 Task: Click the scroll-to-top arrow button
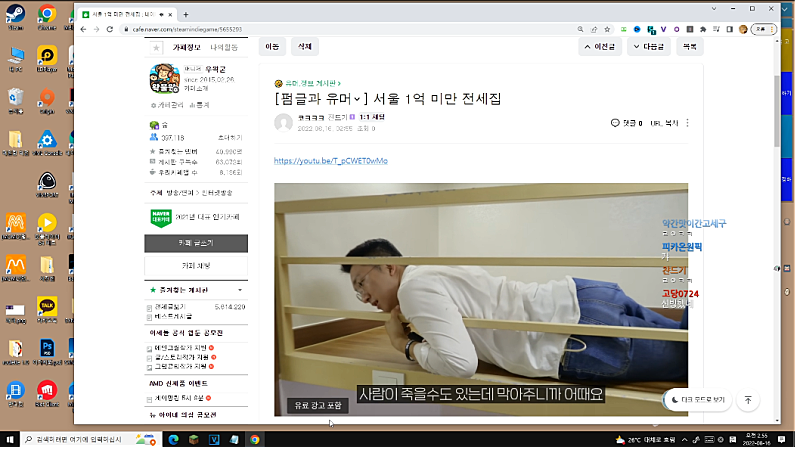pyautogui.click(x=748, y=400)
